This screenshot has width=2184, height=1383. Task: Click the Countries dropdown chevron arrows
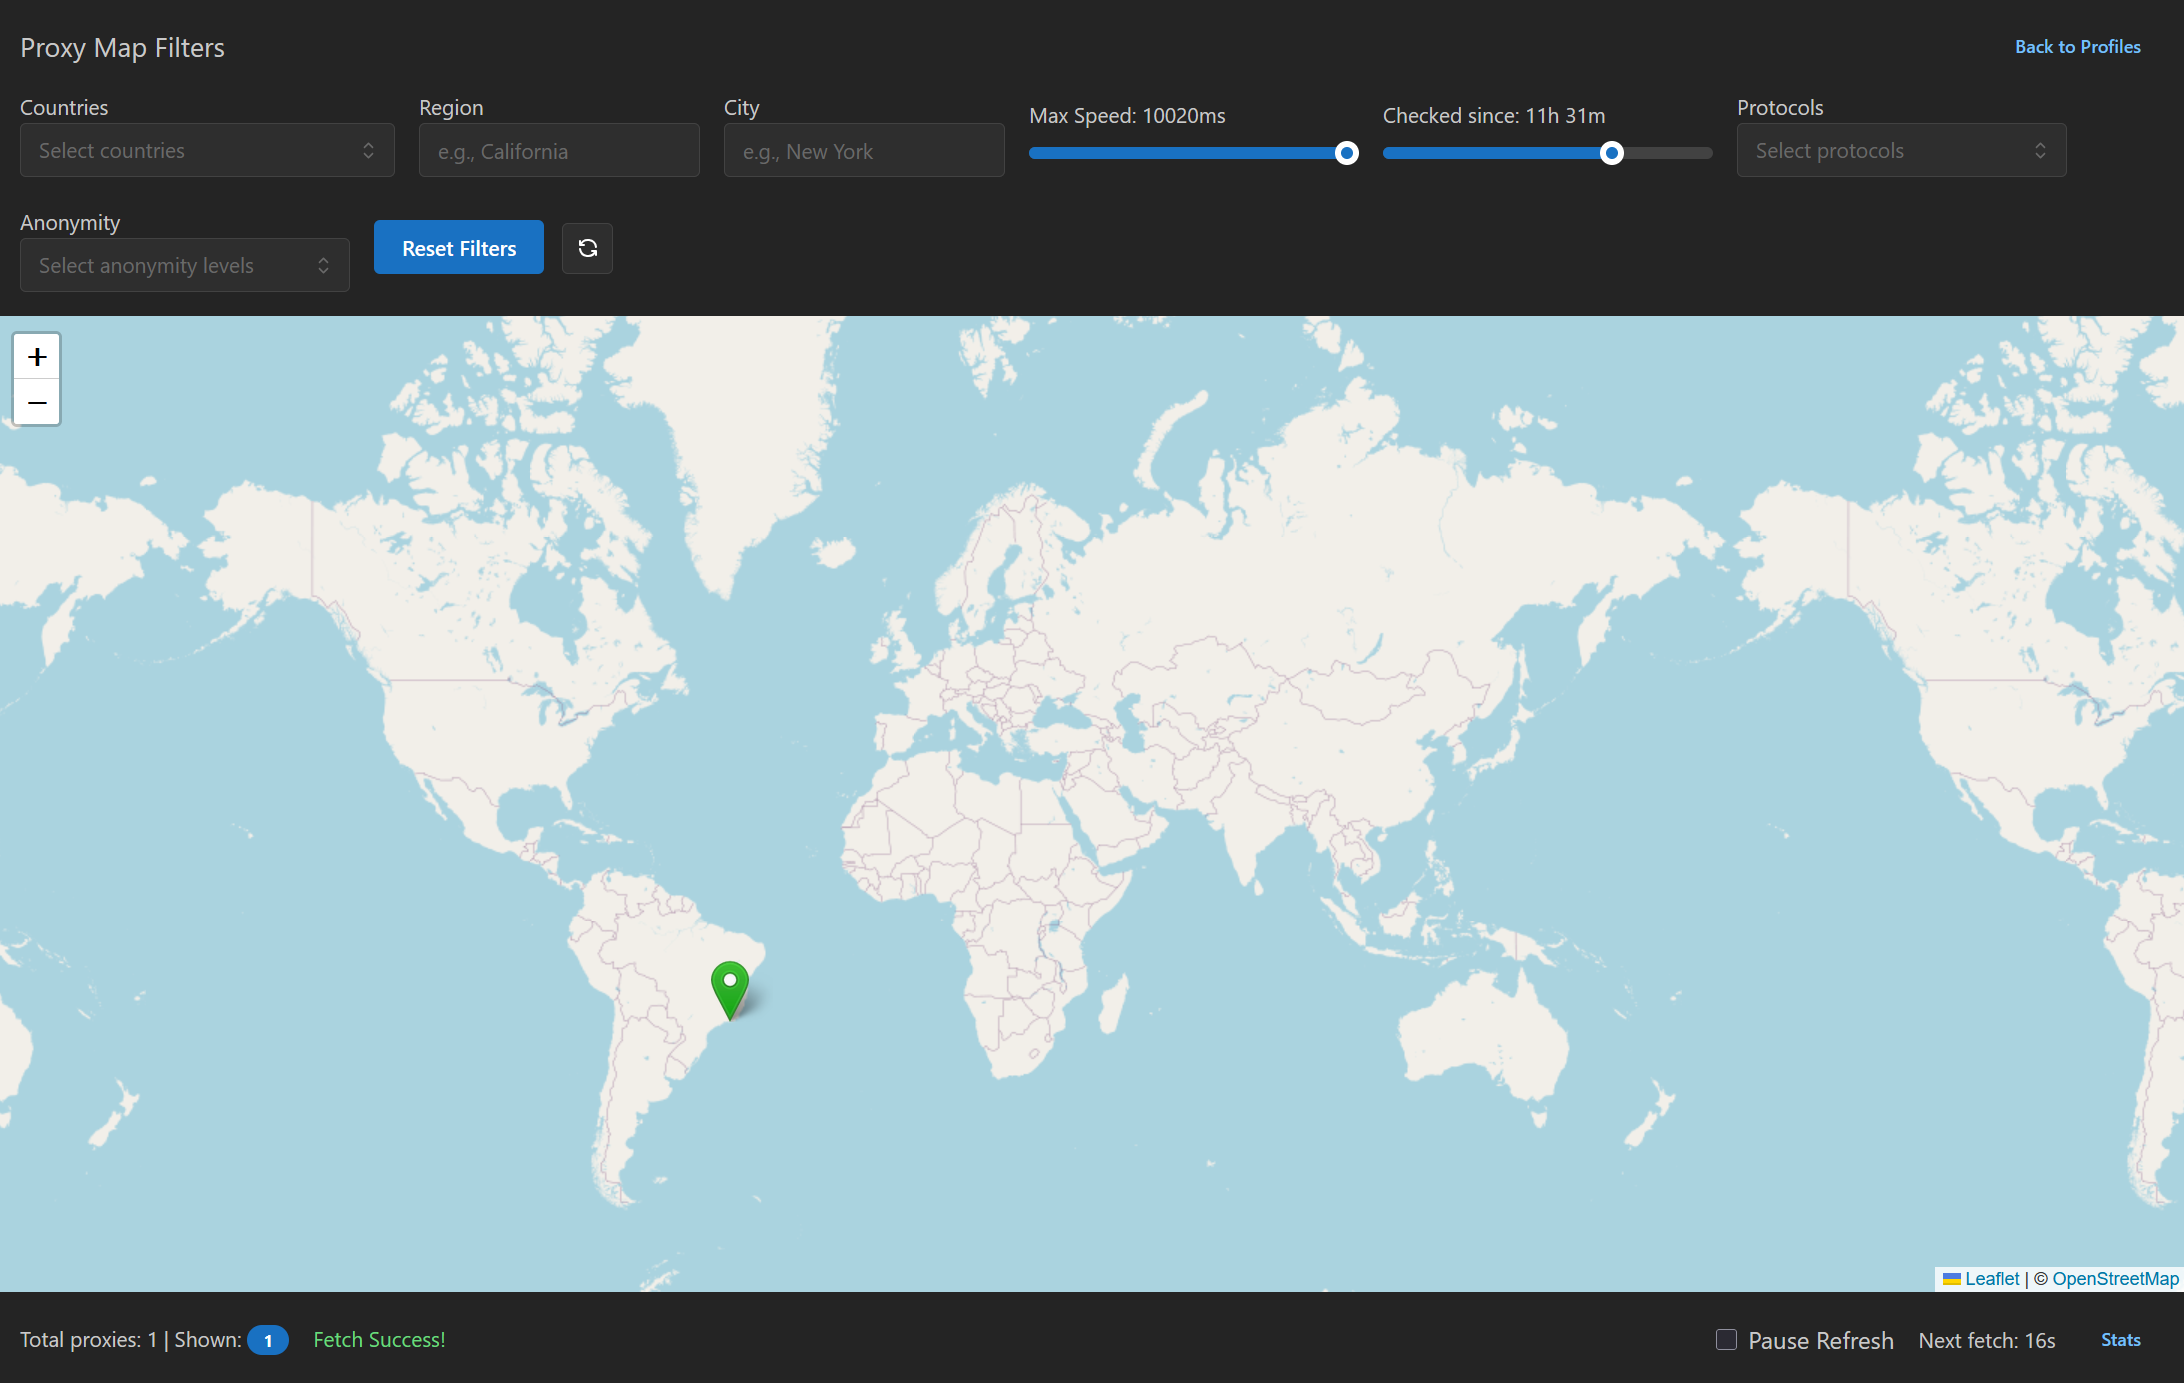[368, 151]
